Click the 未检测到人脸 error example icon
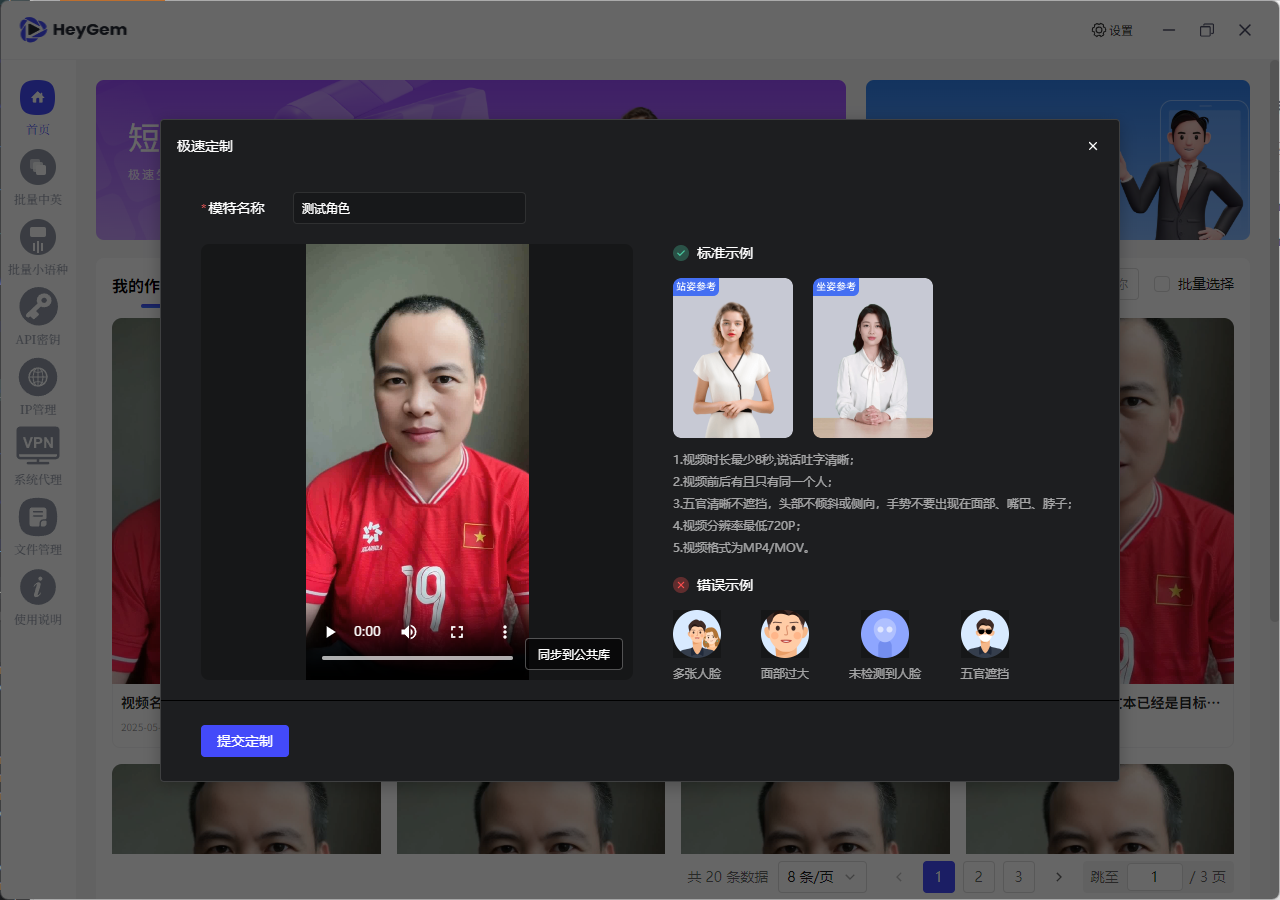1280x900 pixels. click(x=885, y=634)
